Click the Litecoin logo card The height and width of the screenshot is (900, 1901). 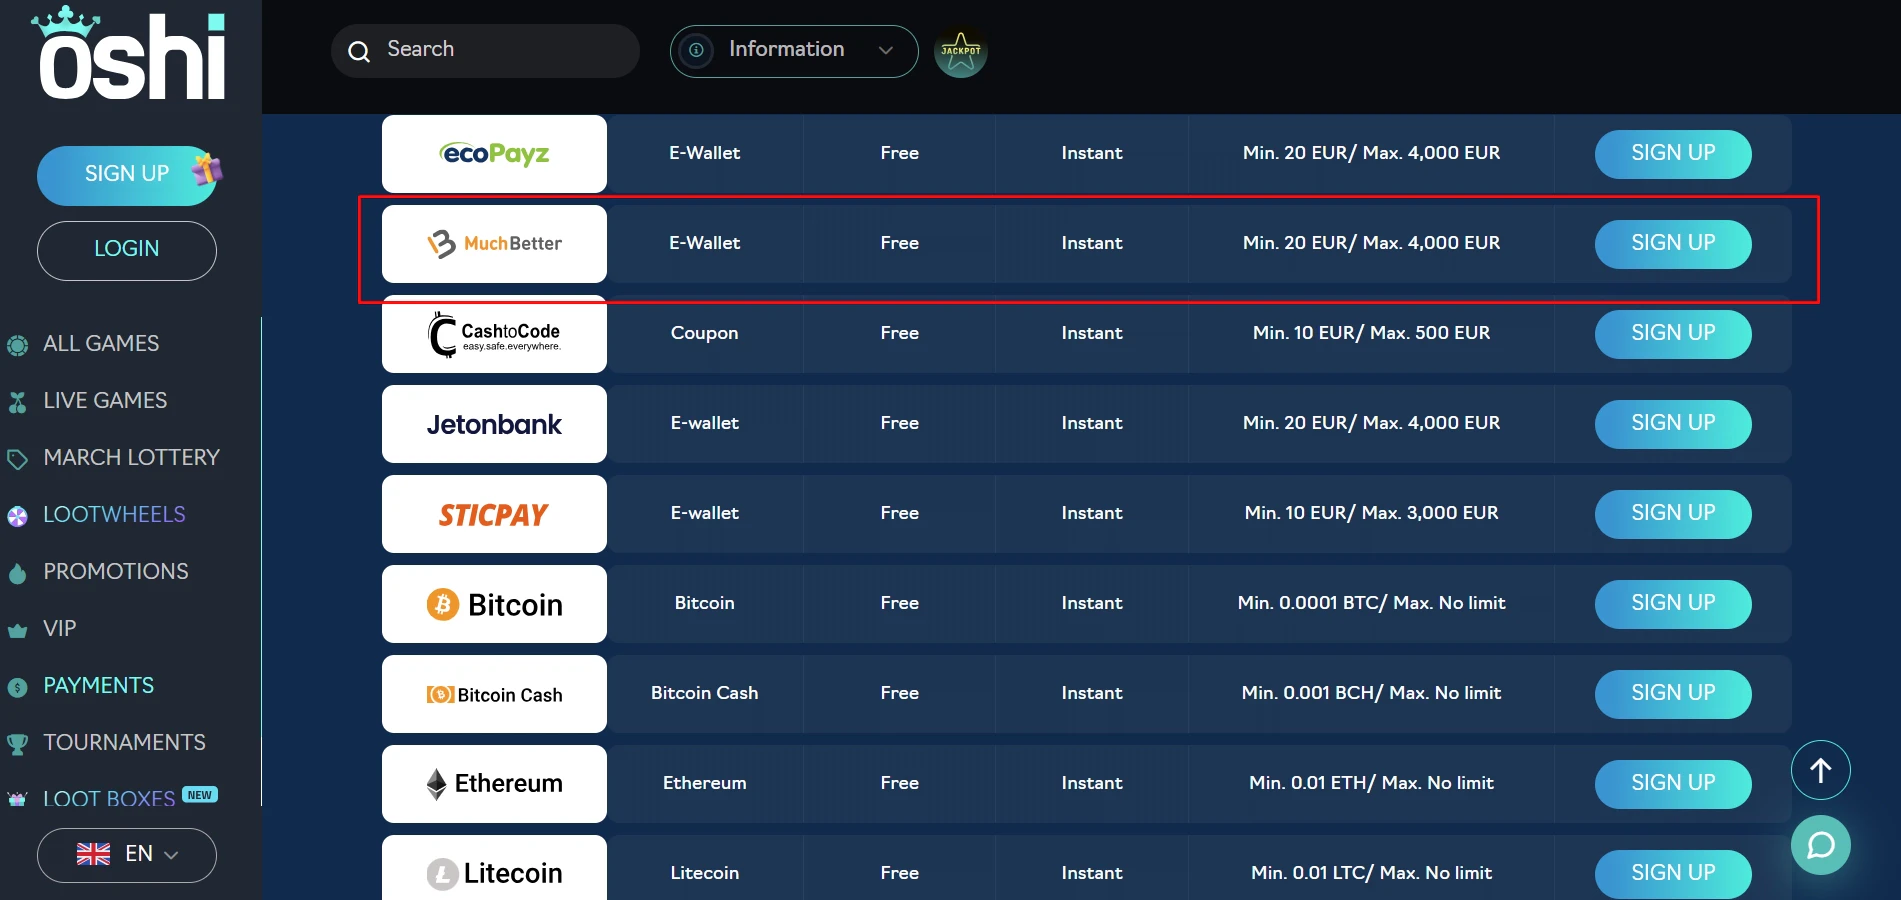[494, 868]
